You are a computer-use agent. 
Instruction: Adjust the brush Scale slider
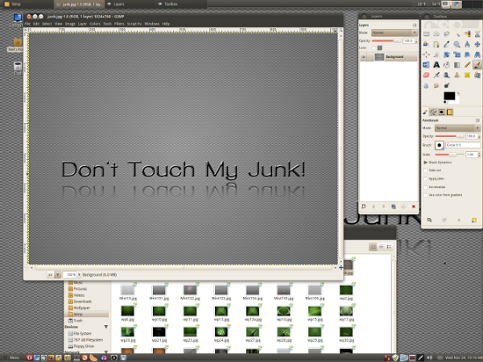click(450, 155)
